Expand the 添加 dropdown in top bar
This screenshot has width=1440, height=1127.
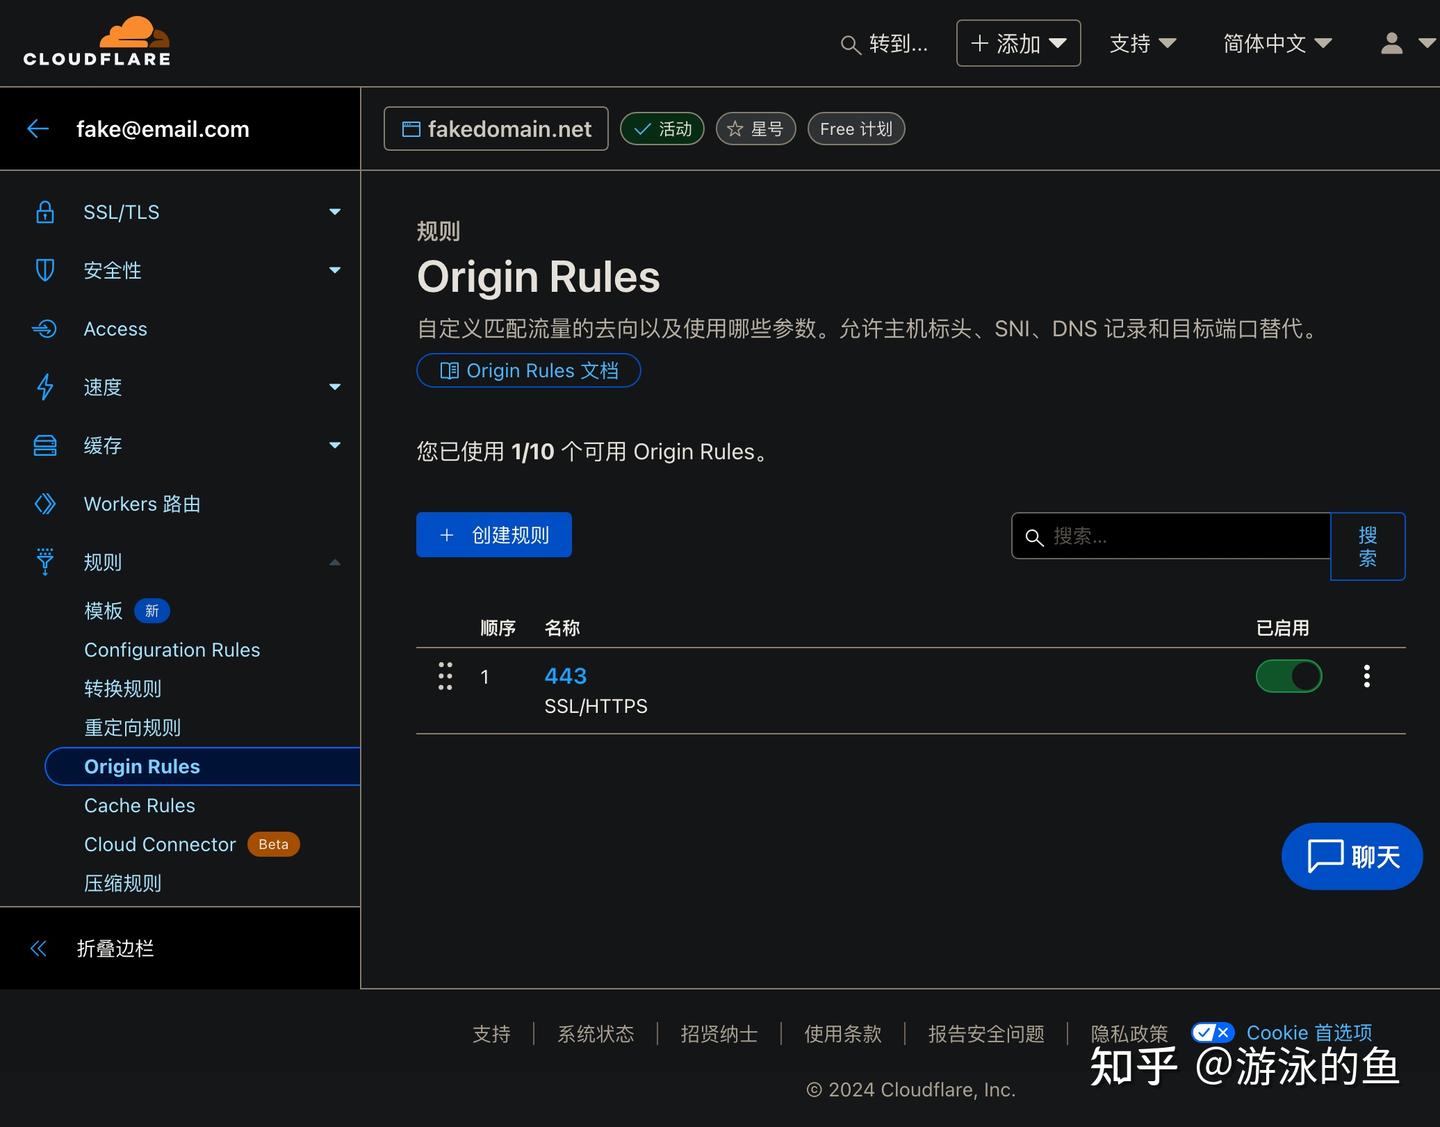coord(1018,43)
